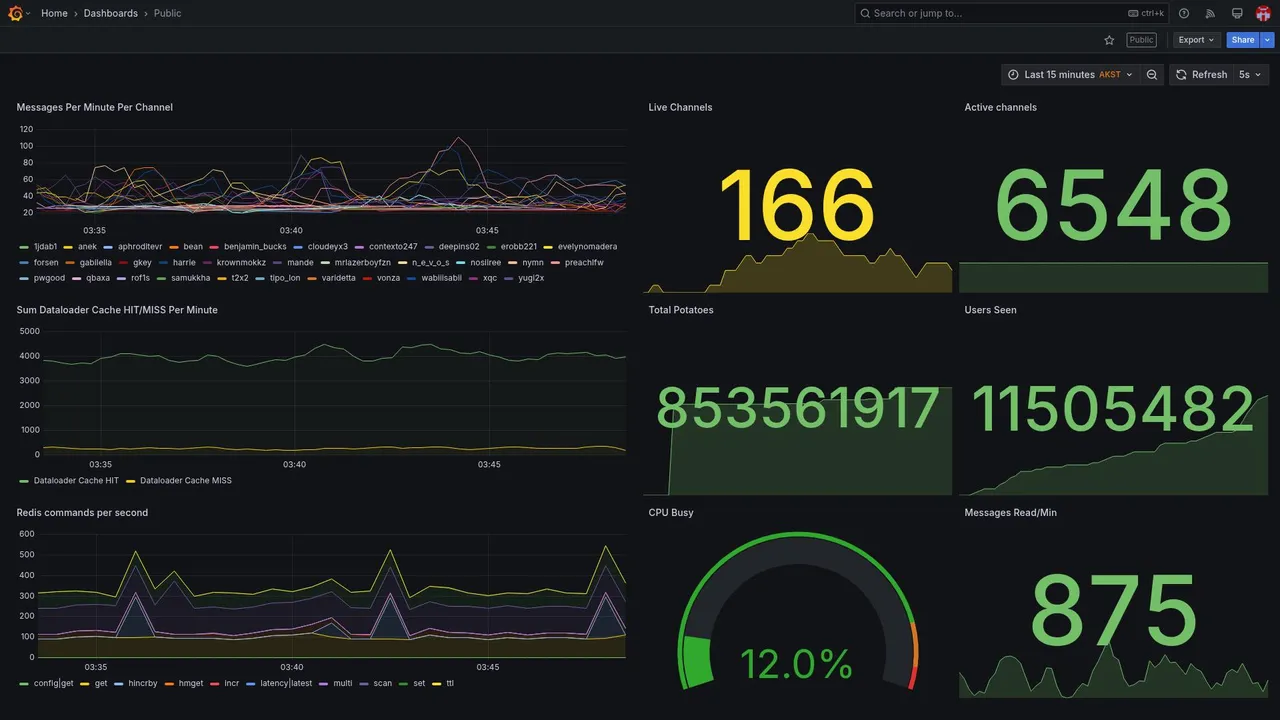Toggle the forsen series in legend
The height and width of the screenshot is (720, 1280).
(x=46, y=262)
